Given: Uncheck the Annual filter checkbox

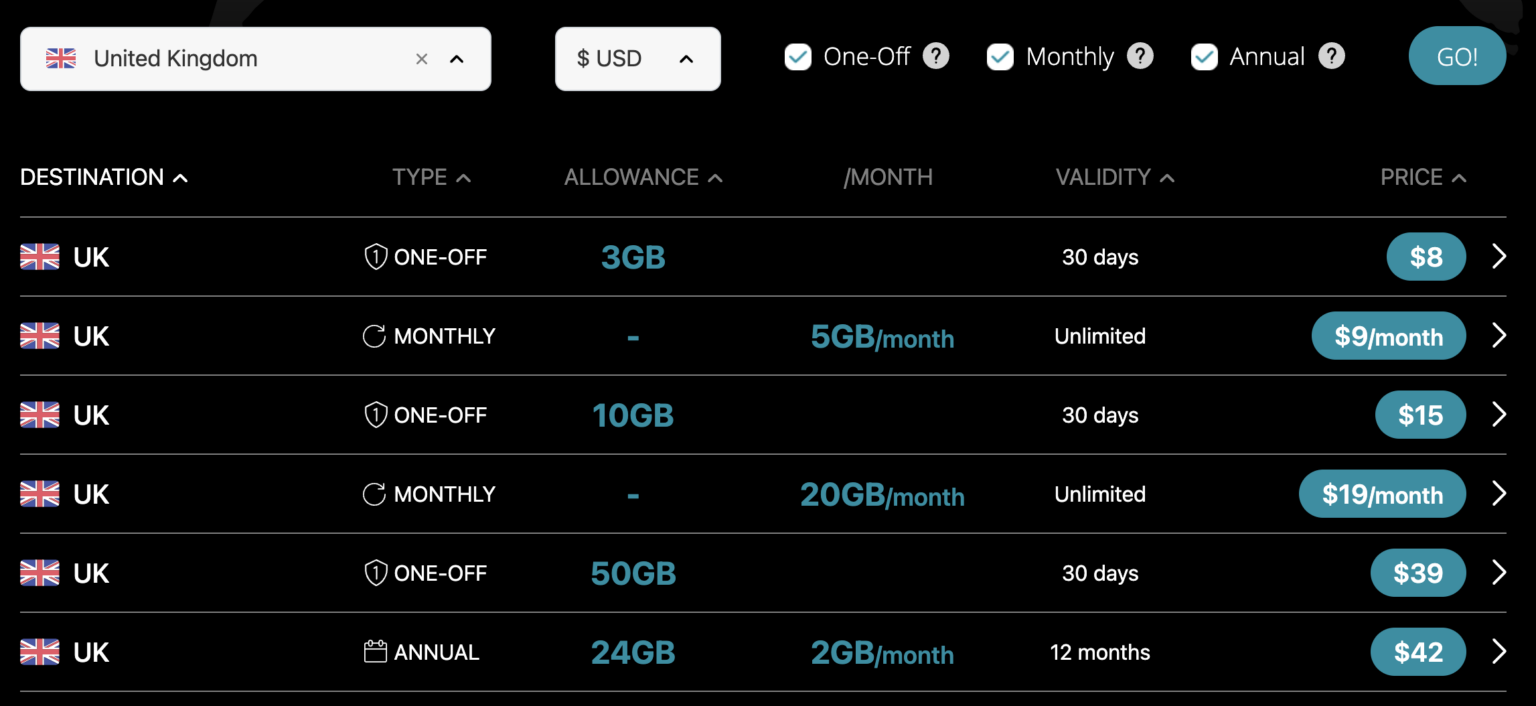Looking at the screenshot, I should (1204, 57).
